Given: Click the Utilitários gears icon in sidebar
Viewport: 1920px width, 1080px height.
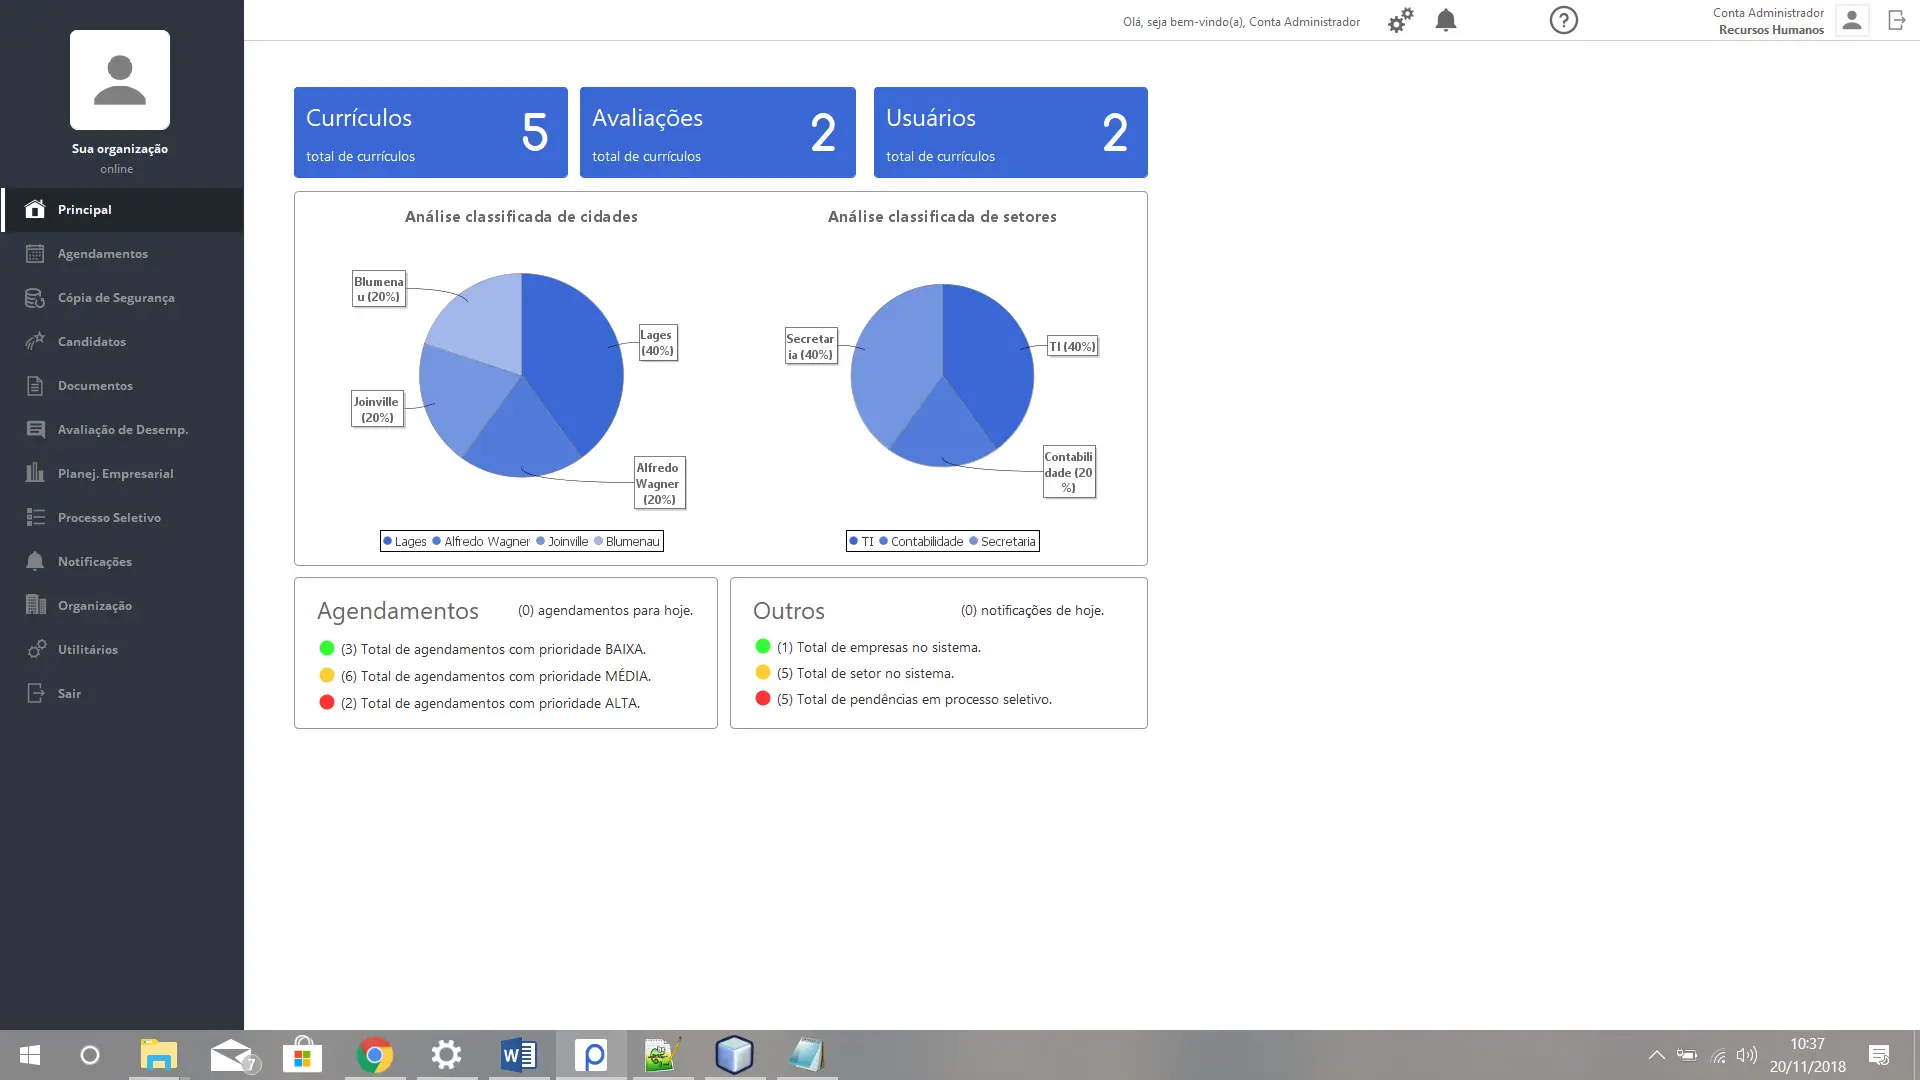Looking at the screenshot, I should coord(35,649).
